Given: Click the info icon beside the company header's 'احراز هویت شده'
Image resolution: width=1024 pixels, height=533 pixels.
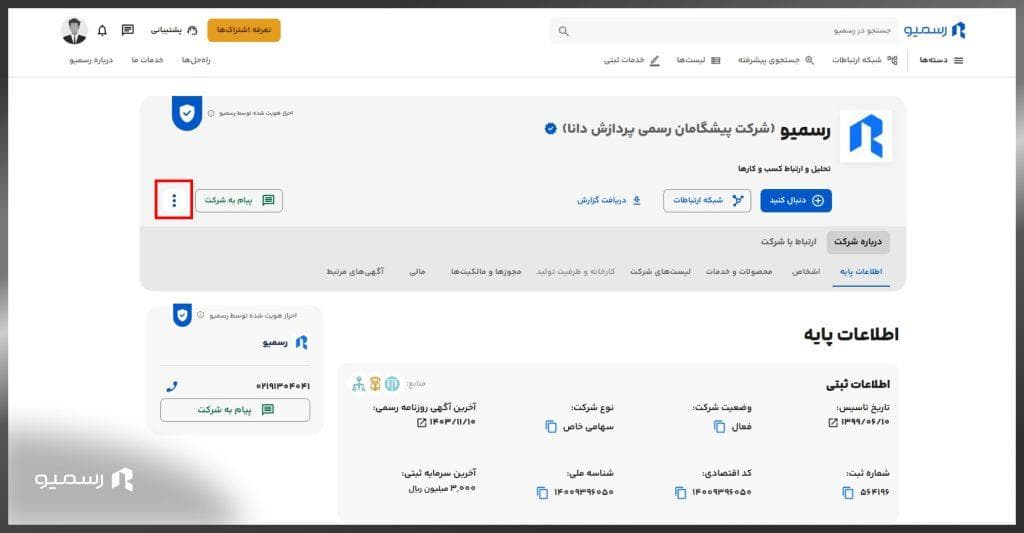Looking at the screenshot, I should pyautogui.click(x=211, y=113).
